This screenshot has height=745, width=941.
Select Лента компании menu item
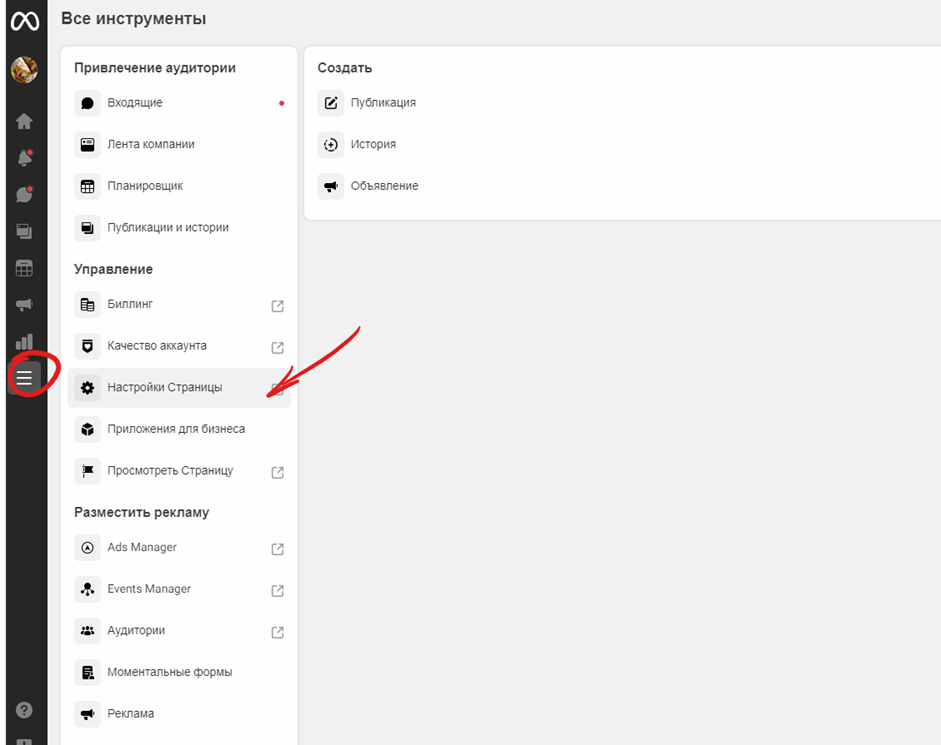(150, 144)
